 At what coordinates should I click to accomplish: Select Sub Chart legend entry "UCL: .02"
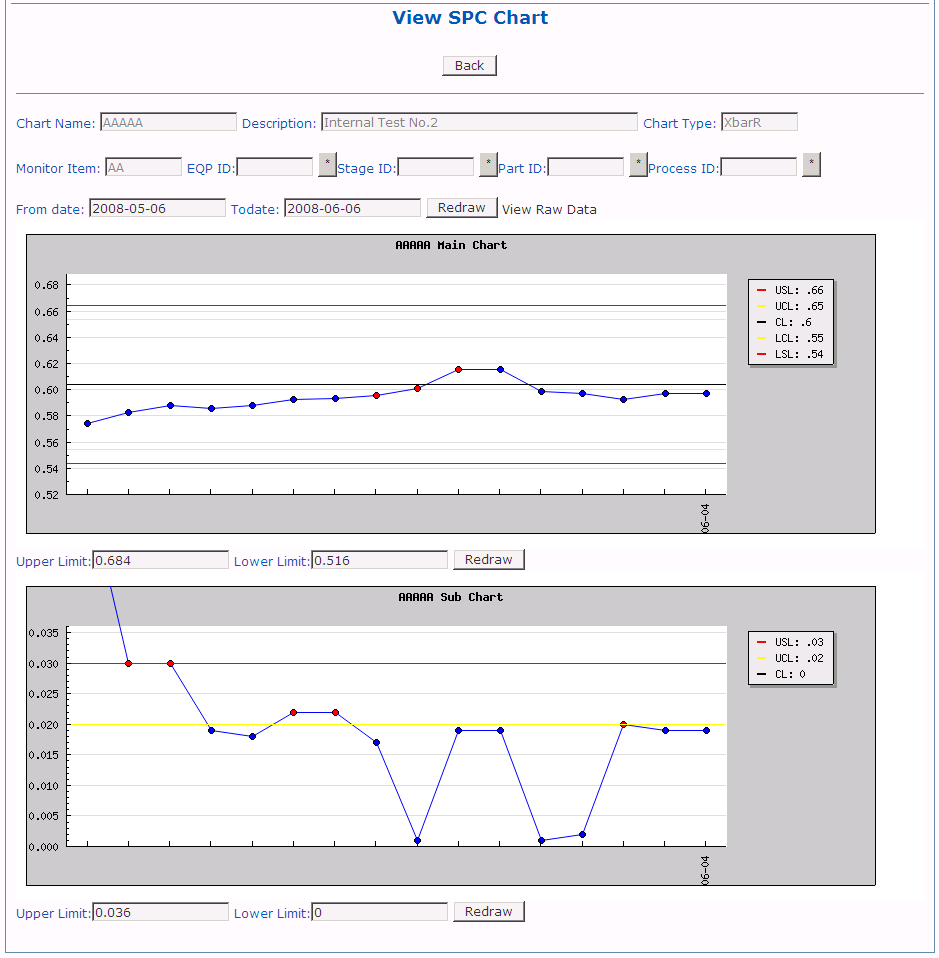(x=791, y=658)
